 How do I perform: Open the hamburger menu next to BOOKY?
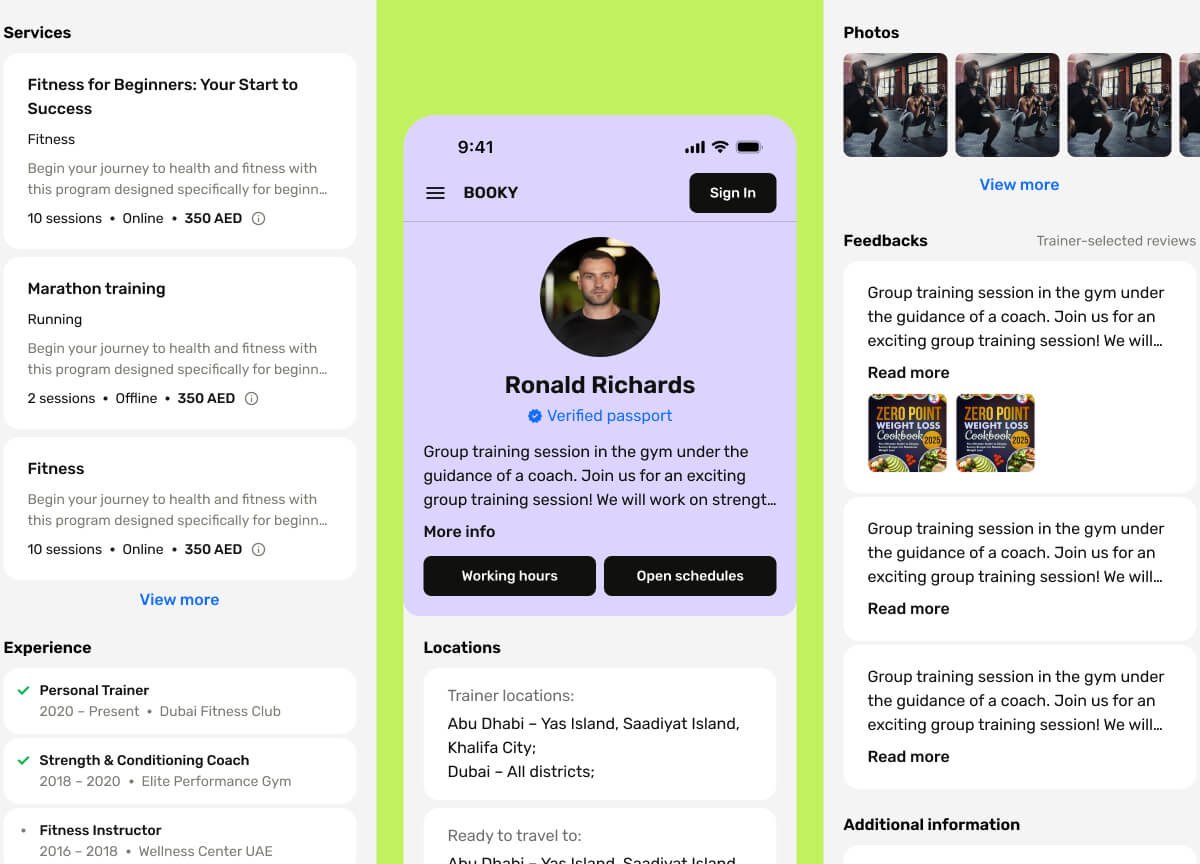435,193
